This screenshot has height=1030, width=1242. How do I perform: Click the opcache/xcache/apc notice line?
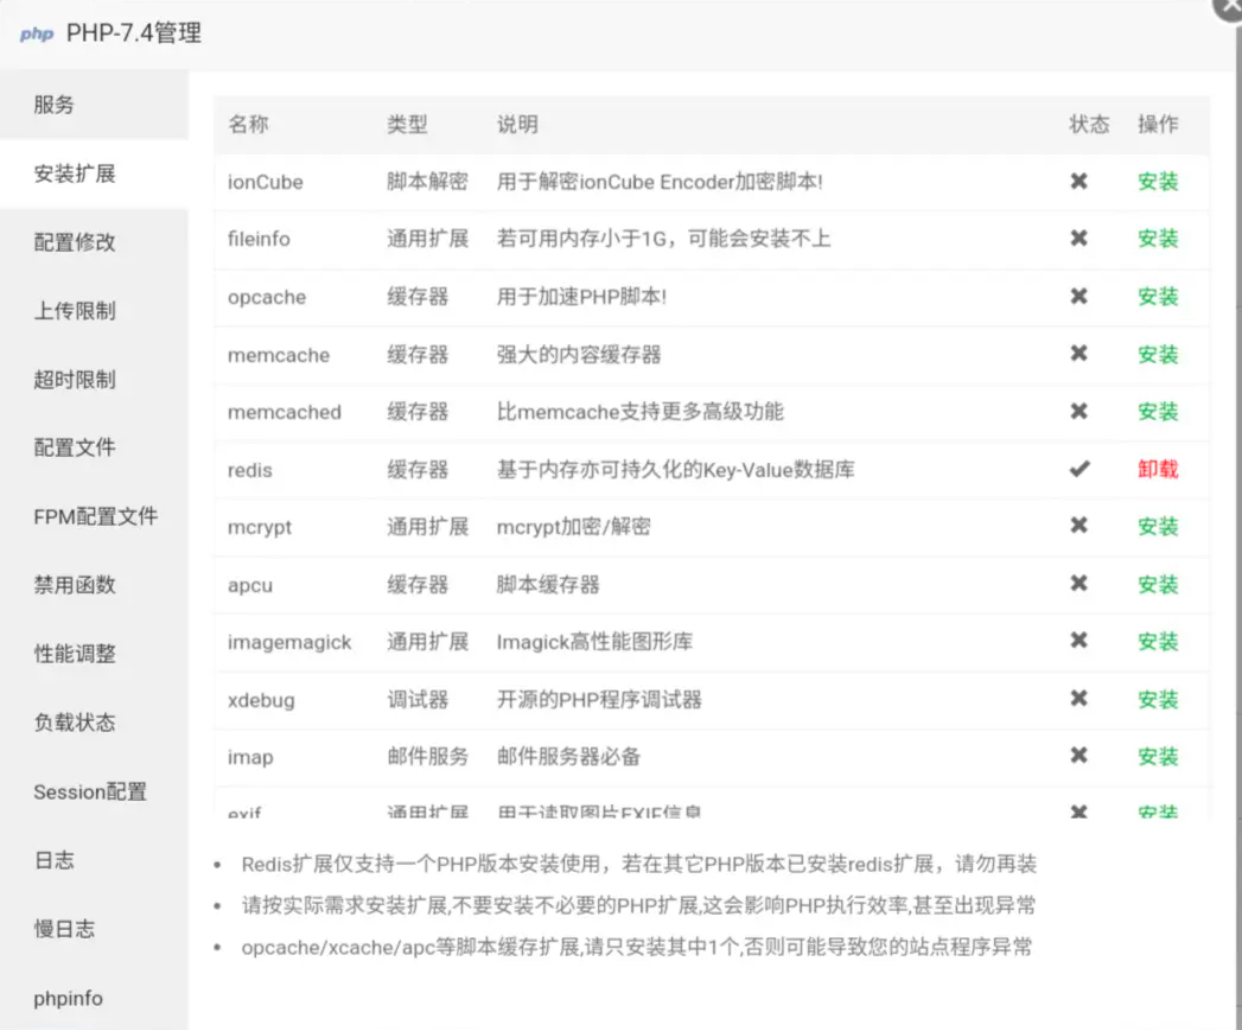point(637,947)
